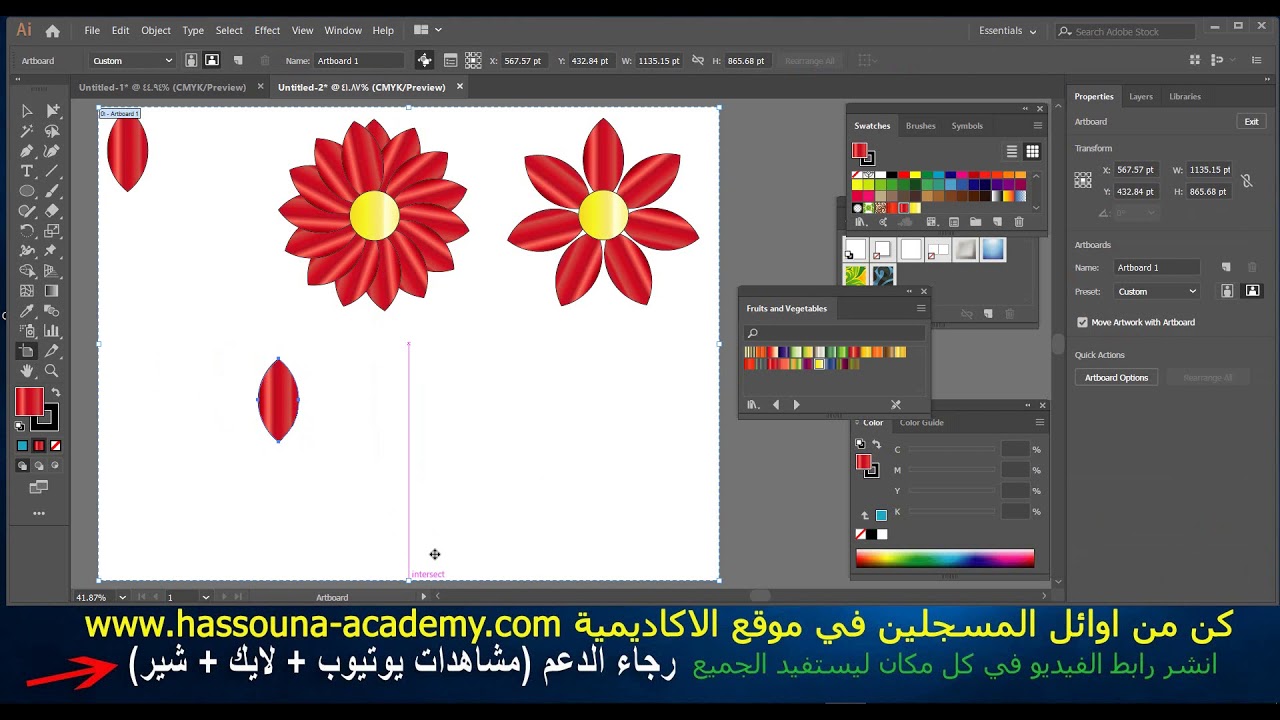This screenshot has height=720, width=1280.
Task: Enable Color mode button below fill
Action: click(22, 446)
